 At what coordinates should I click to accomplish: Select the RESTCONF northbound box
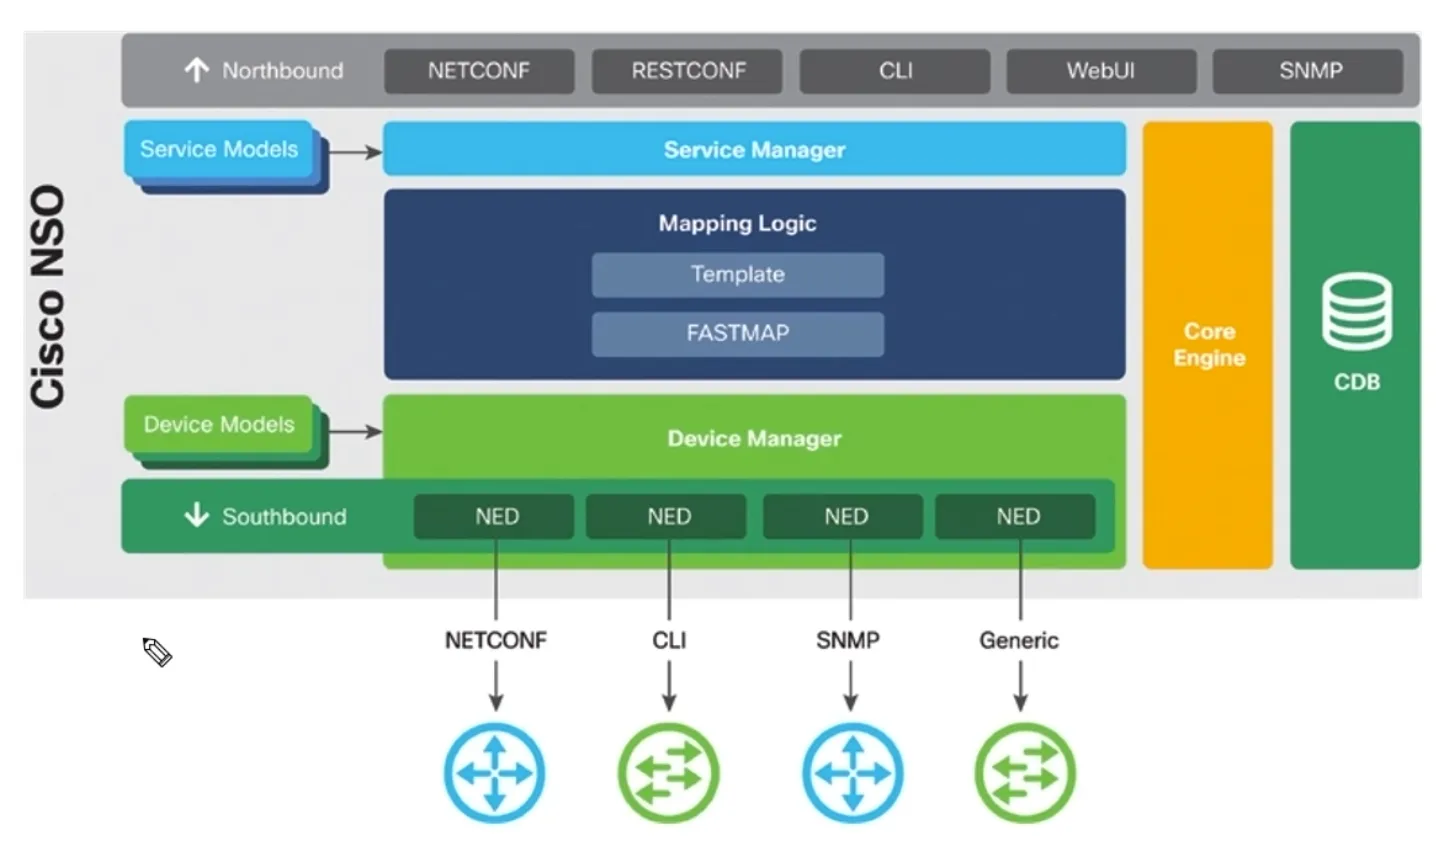click(x=687, y=71)
